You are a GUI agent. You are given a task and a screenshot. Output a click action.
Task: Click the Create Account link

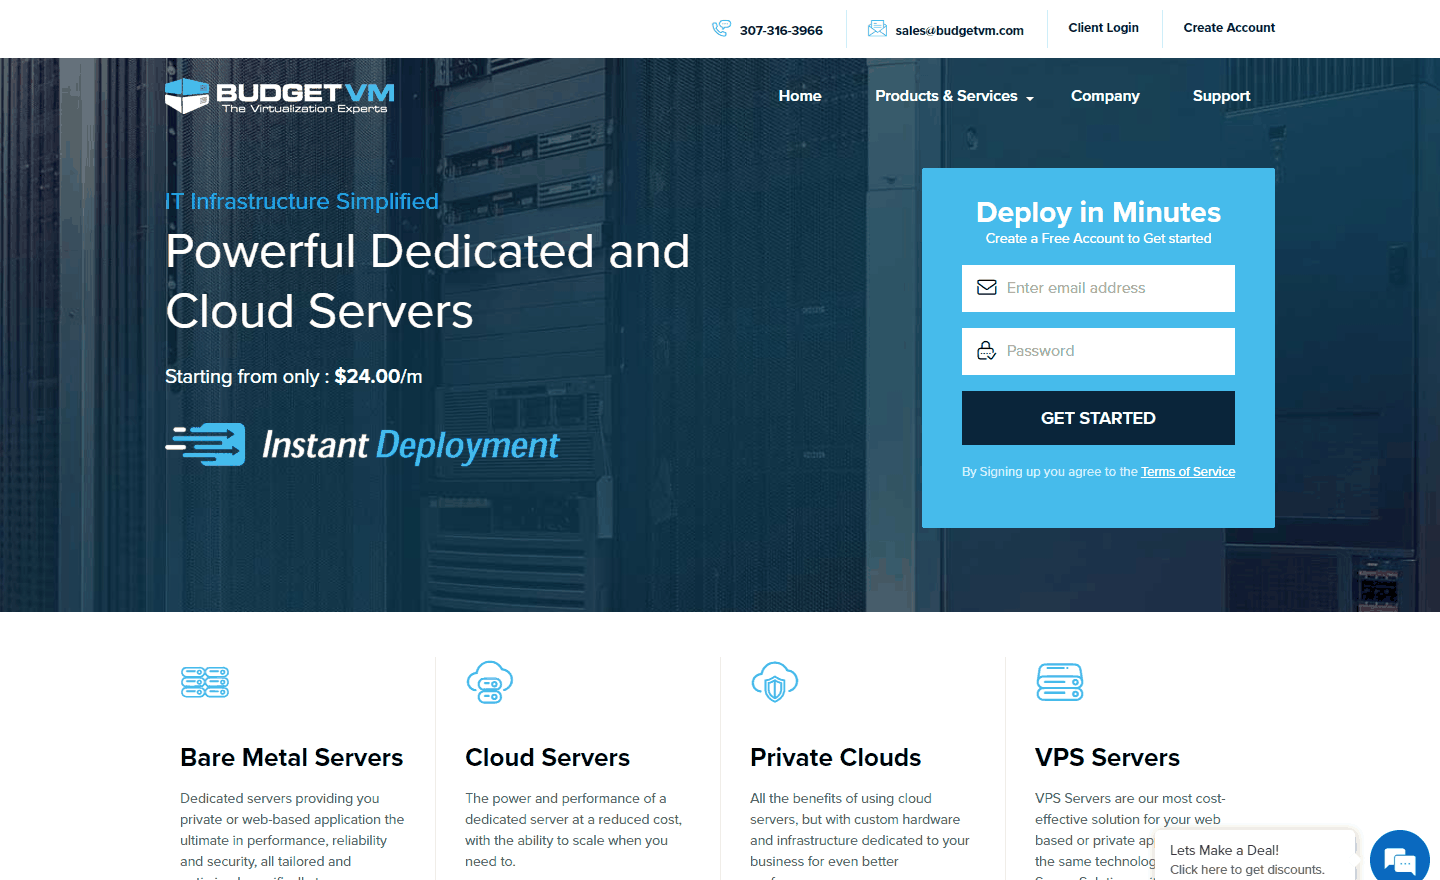pyautogui.click(x=1229, y=28)
